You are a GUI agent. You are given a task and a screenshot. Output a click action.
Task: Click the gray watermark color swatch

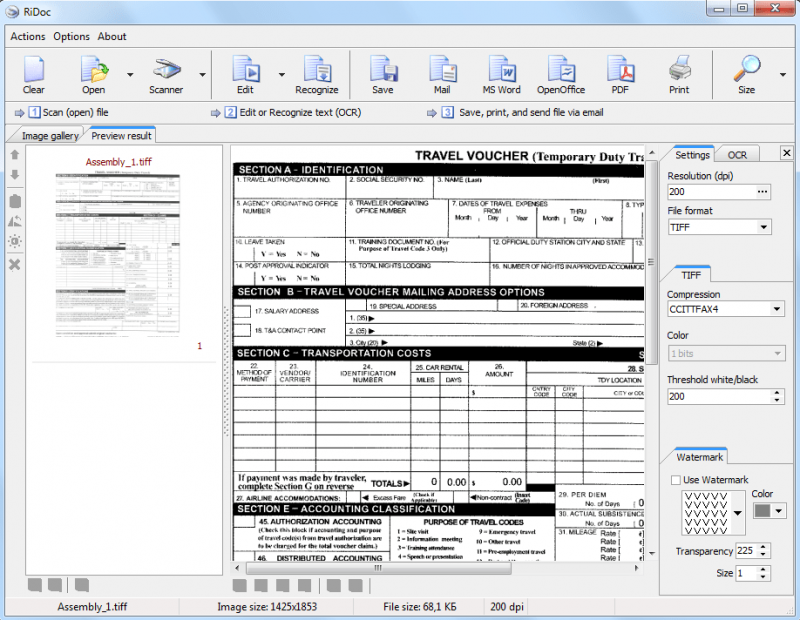tap(762, 511)
